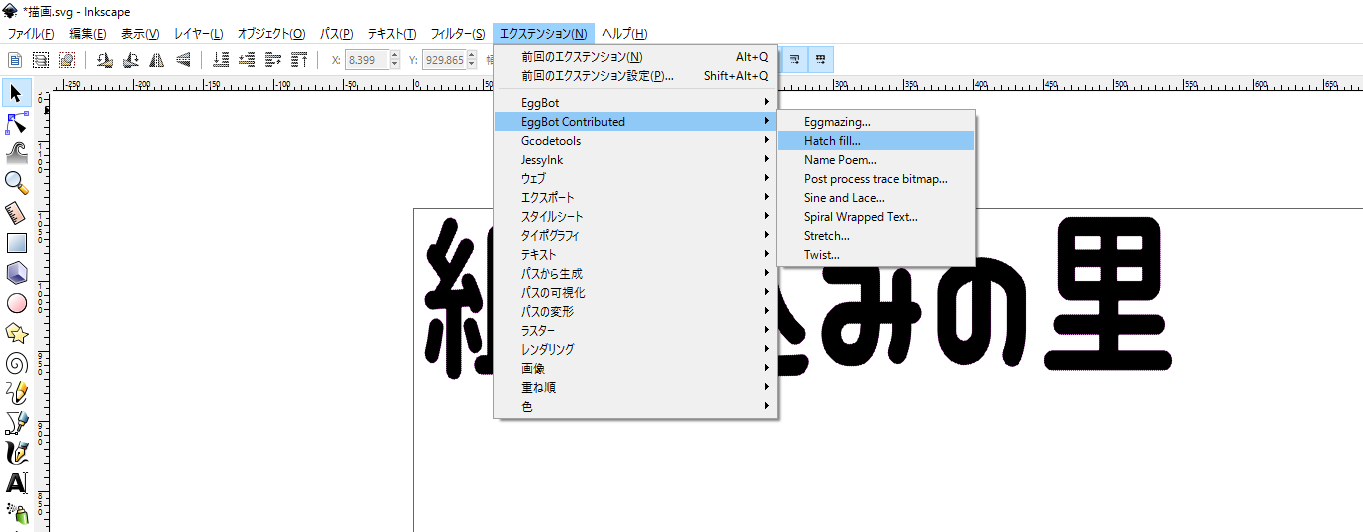Select the Measure ruler tool
1363x532 pixels.
pos(16,212)
